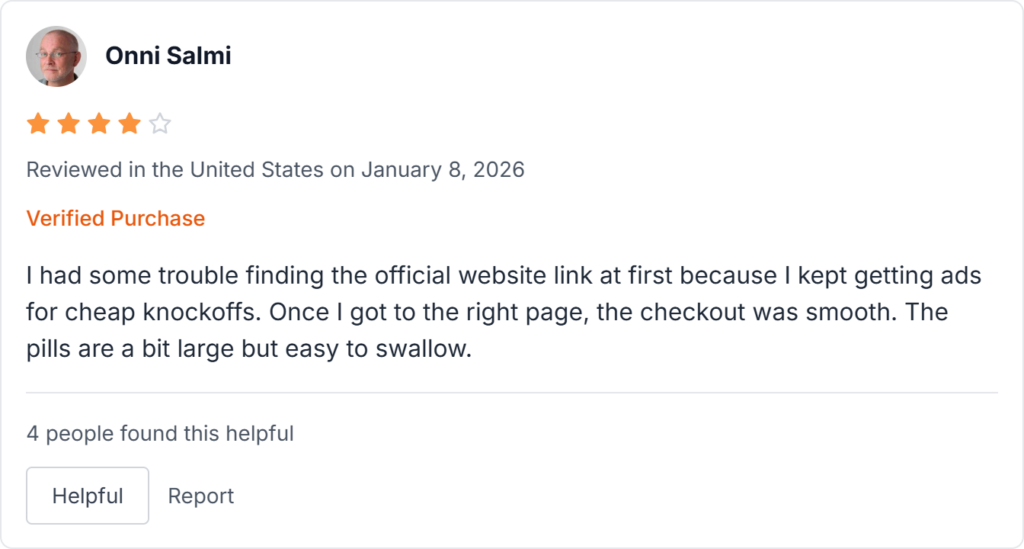This screenshot has width=1024, height=549.
Task: Click the first orange rating star
Action: pos(38,124)
